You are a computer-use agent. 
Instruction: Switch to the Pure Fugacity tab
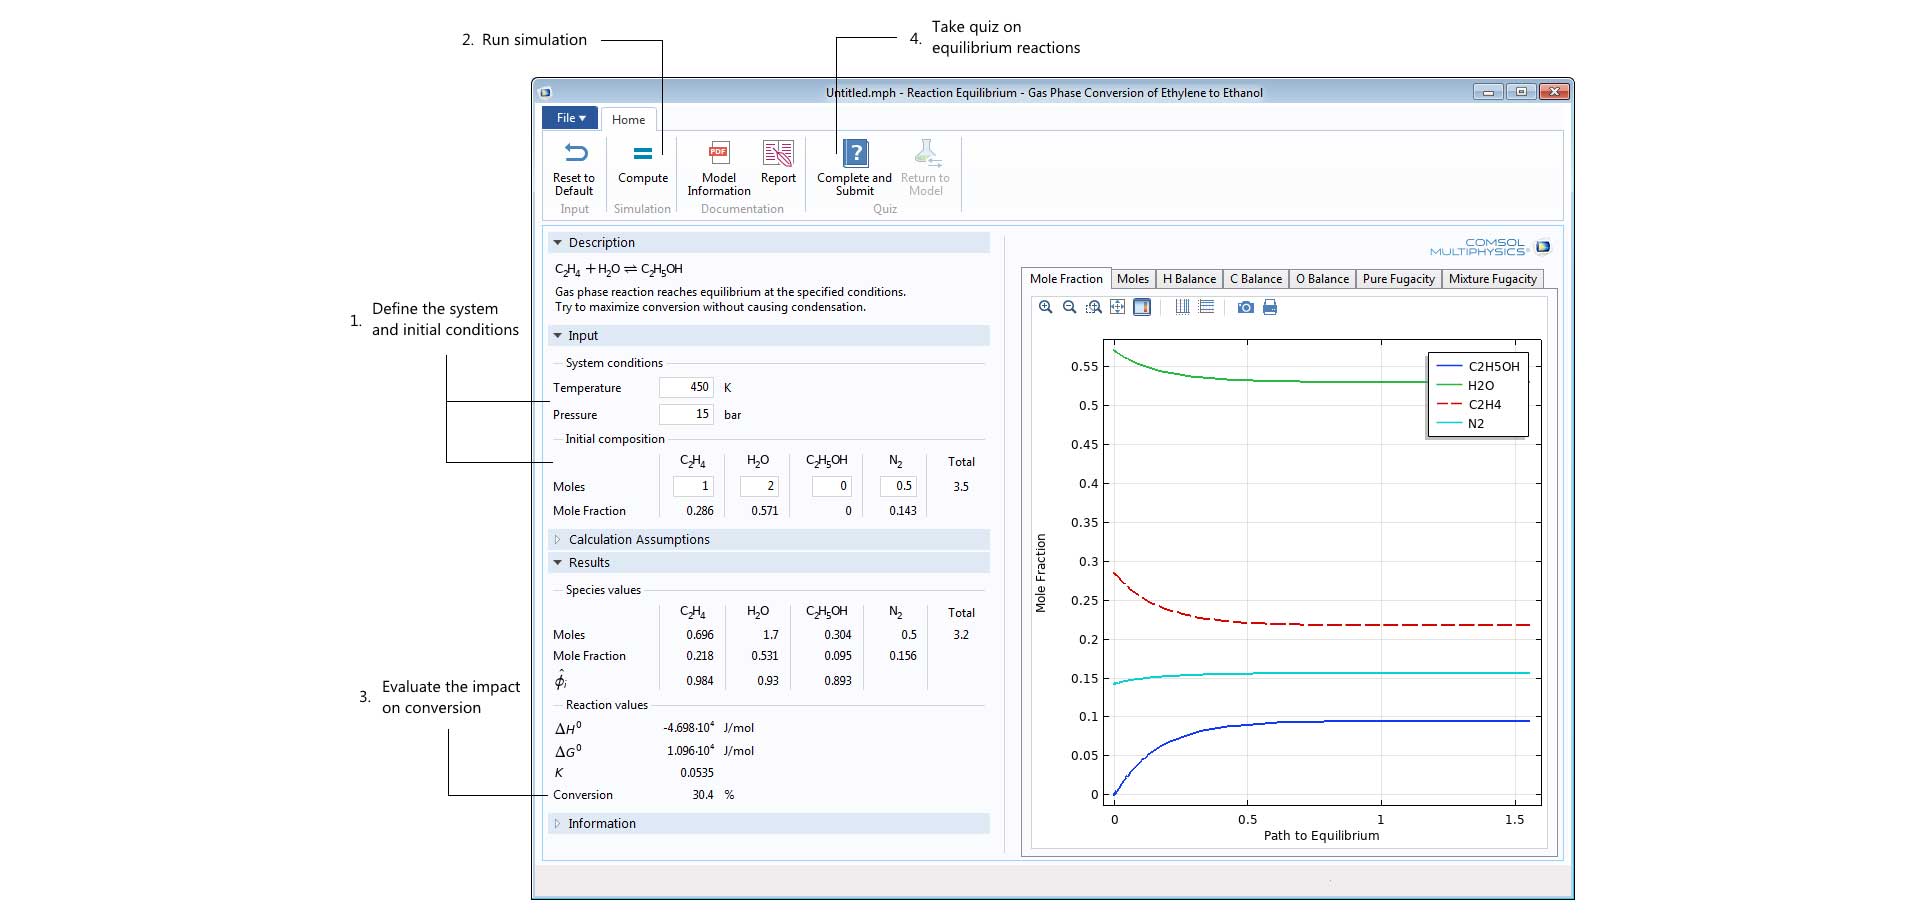click(x=1398, y=279)
